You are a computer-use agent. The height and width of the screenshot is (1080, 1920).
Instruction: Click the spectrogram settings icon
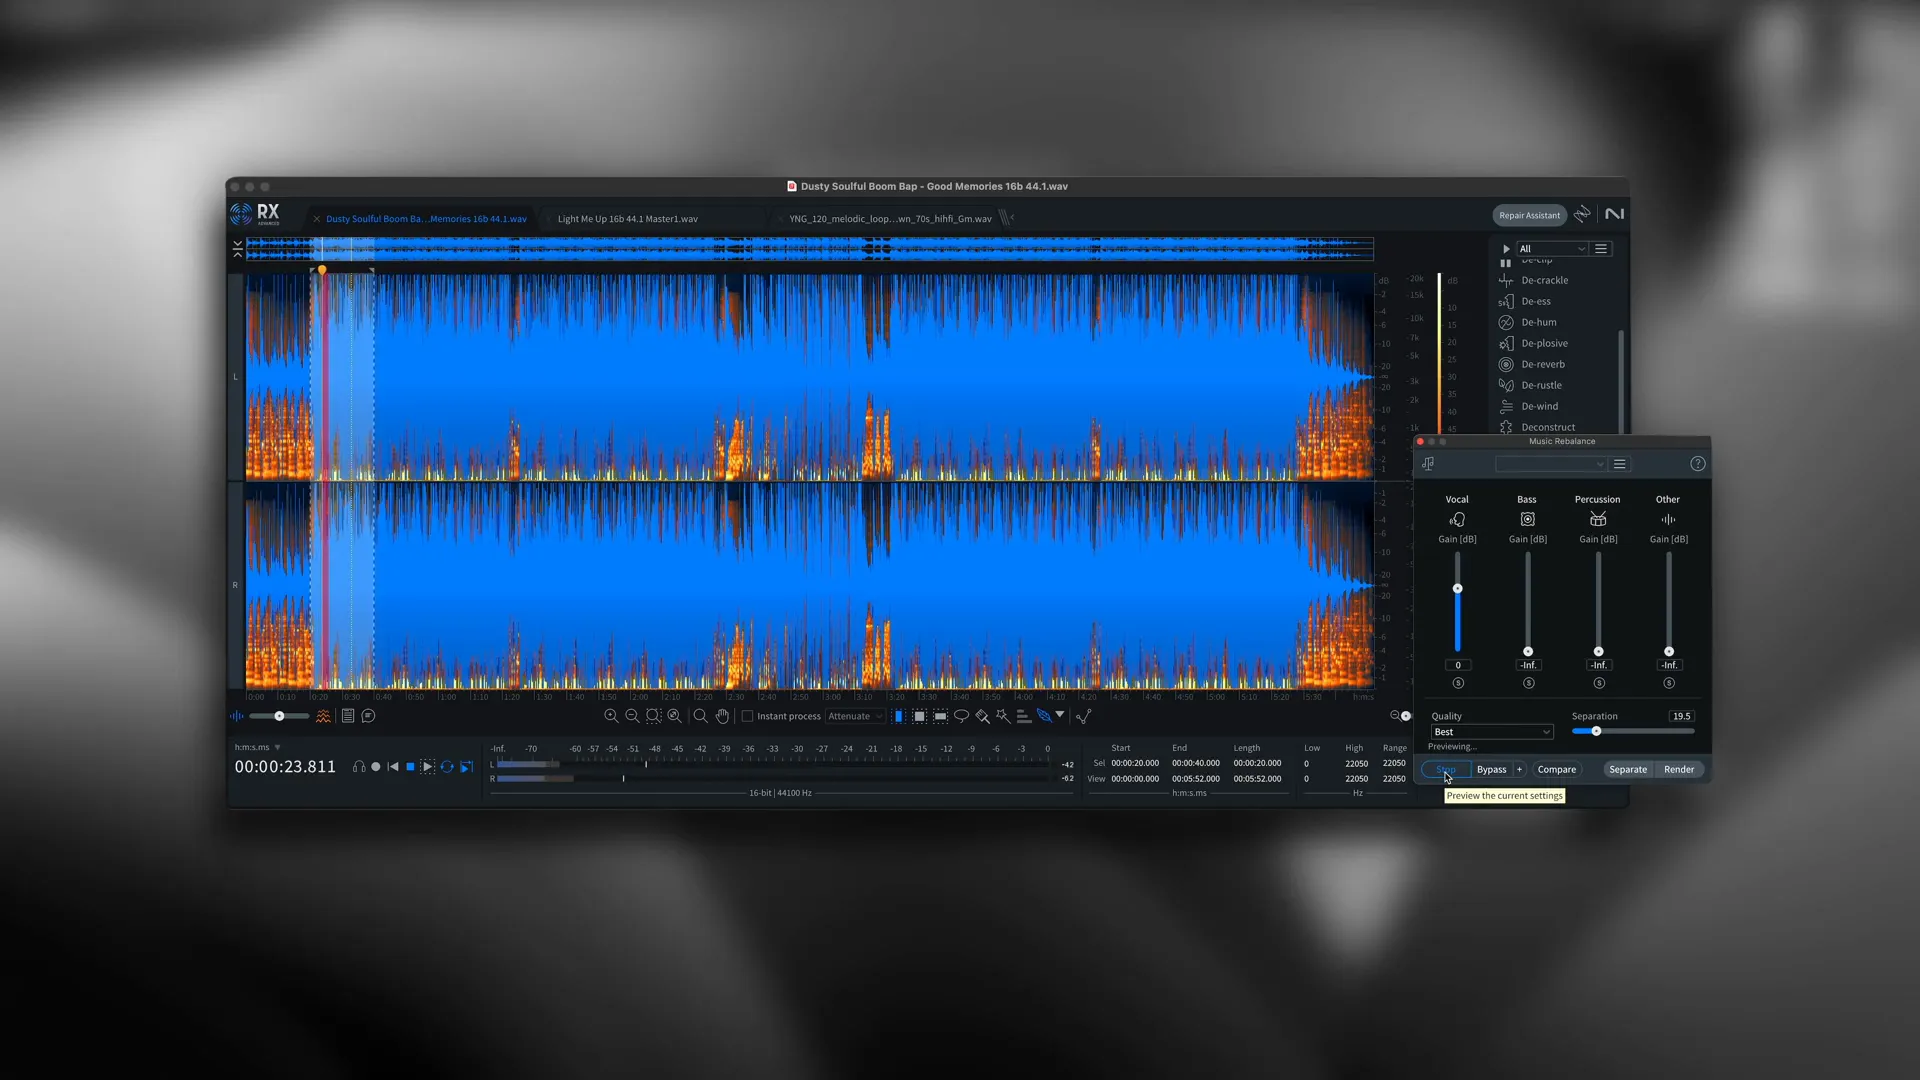point(323,716)
